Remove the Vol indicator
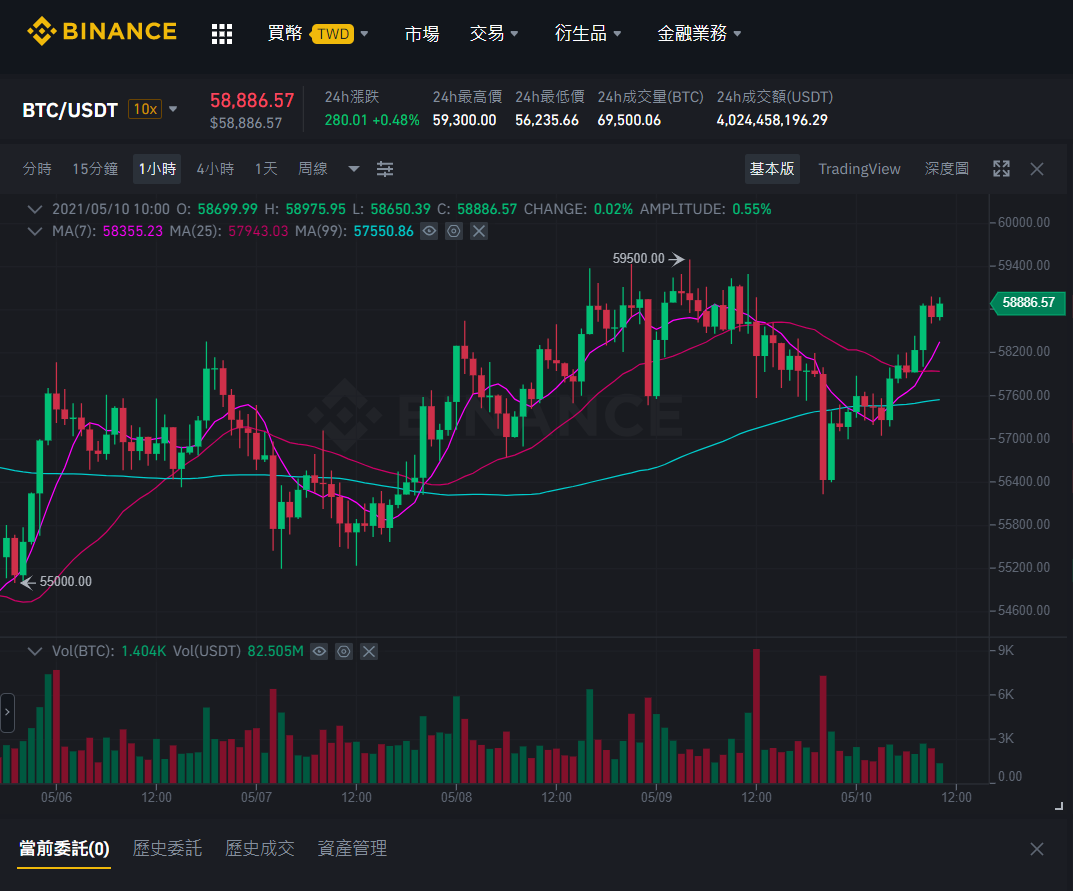The height and width of the screenshot is (891, 1073). (369, 651)
